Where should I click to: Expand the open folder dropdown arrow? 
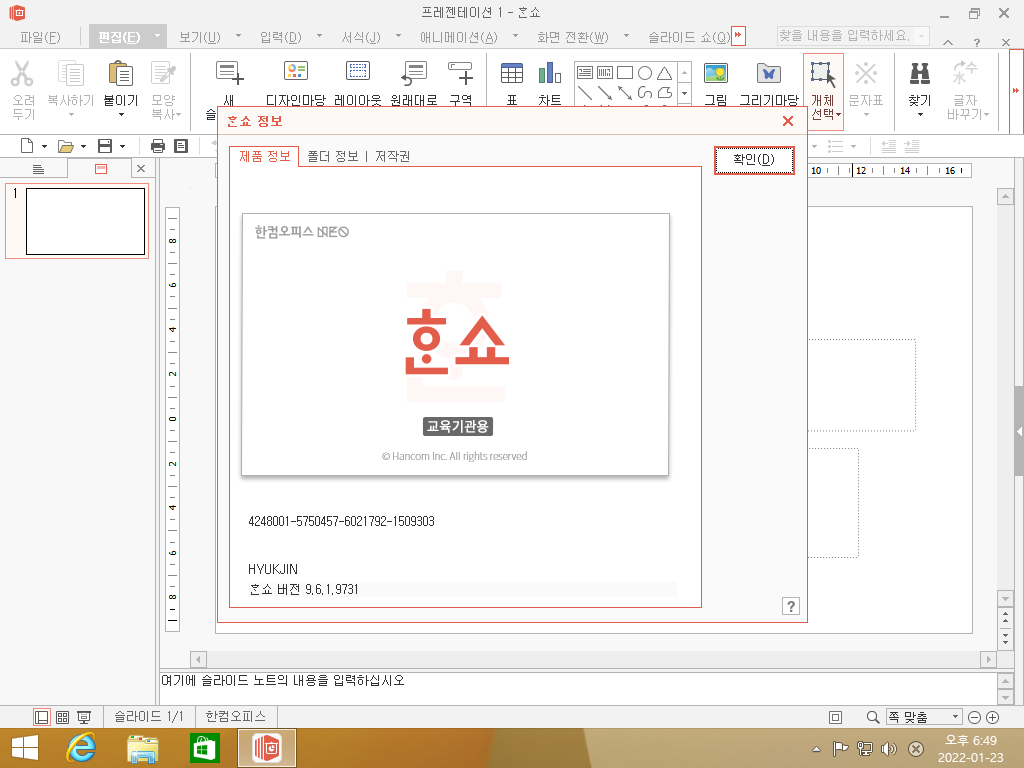click(x=83, y=146)
